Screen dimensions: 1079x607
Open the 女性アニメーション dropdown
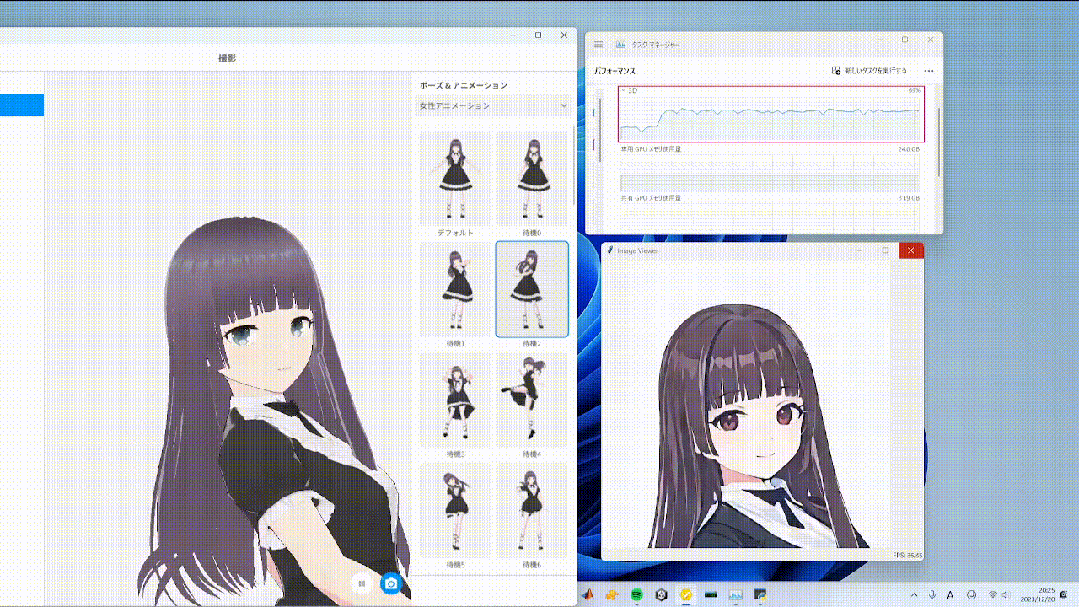494,106
